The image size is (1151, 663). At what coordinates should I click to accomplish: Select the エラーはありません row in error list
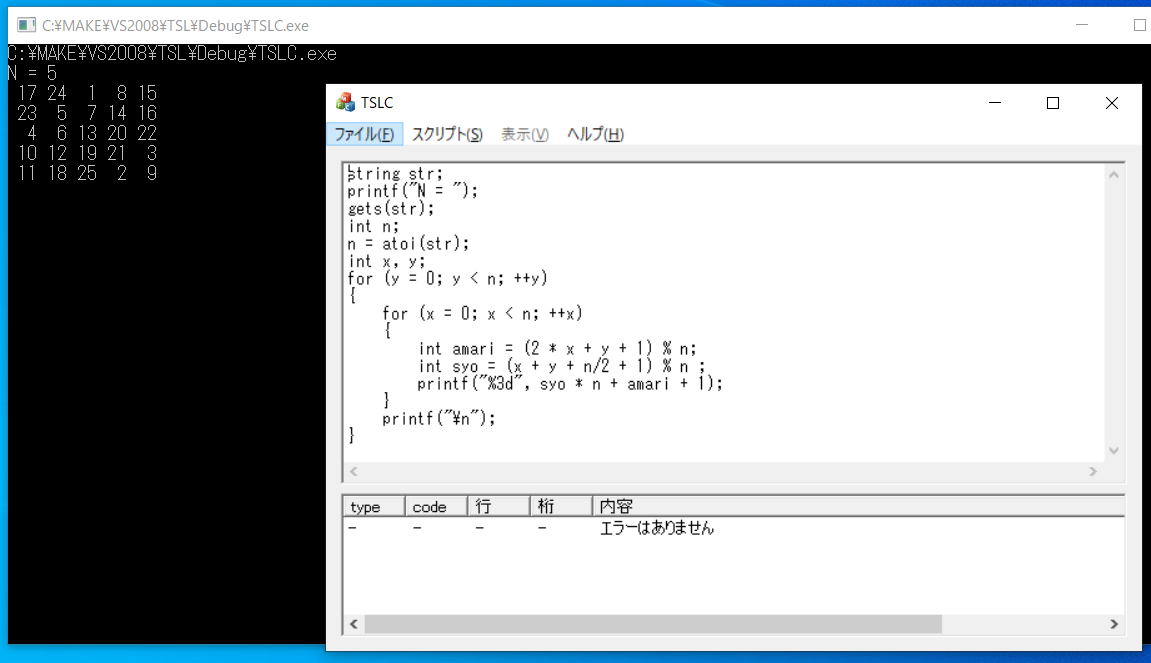656,528
